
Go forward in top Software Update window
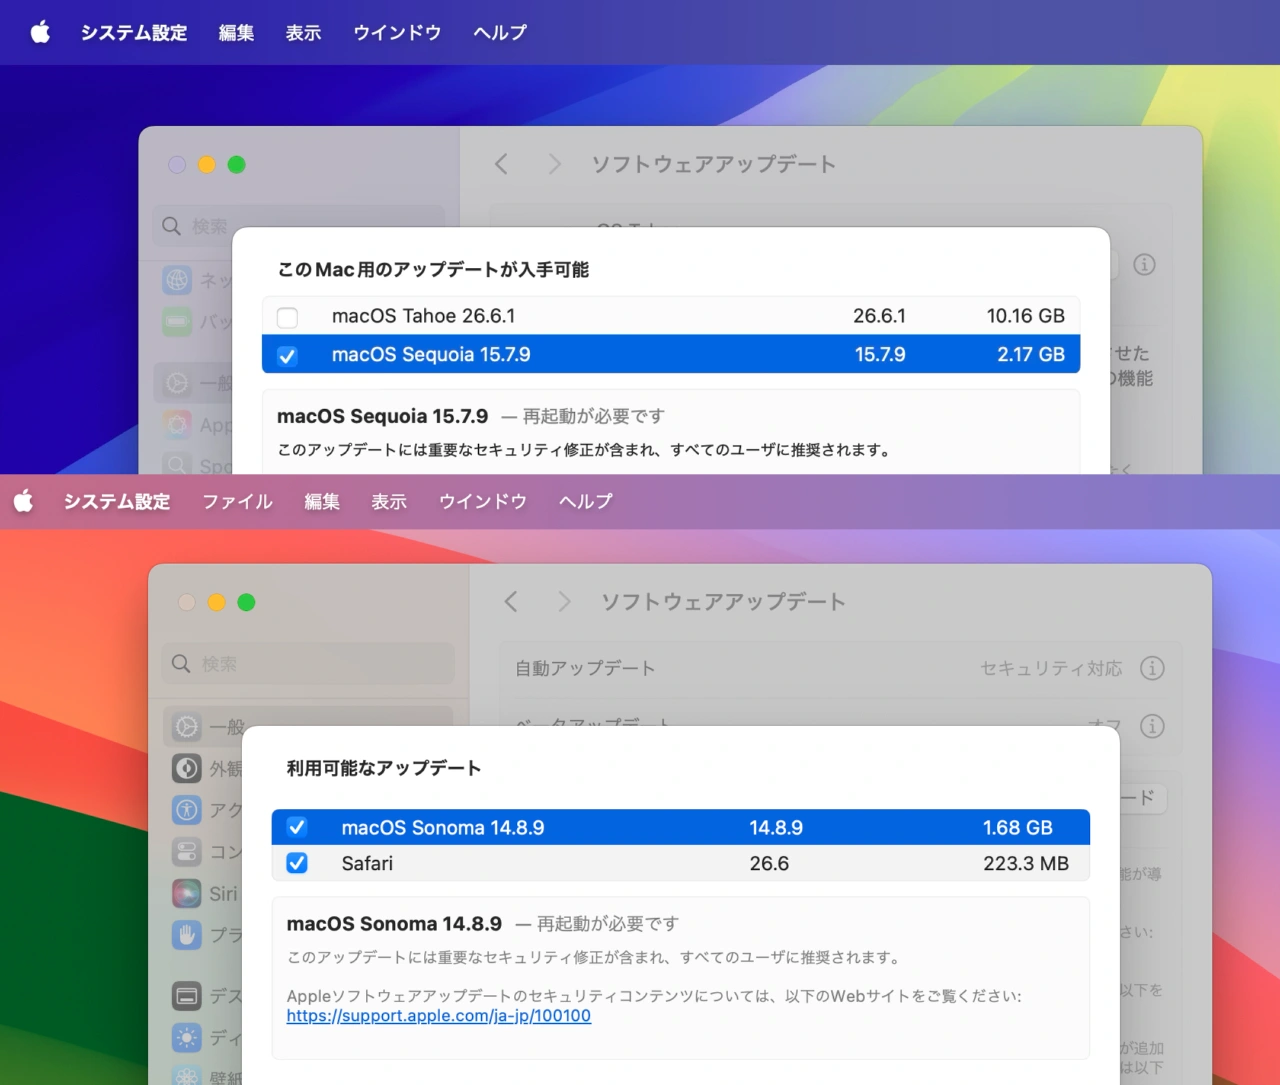554,164
